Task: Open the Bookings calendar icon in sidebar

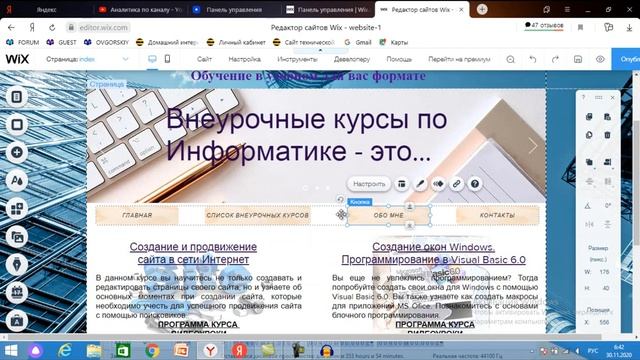Action: tap(17, 293)
